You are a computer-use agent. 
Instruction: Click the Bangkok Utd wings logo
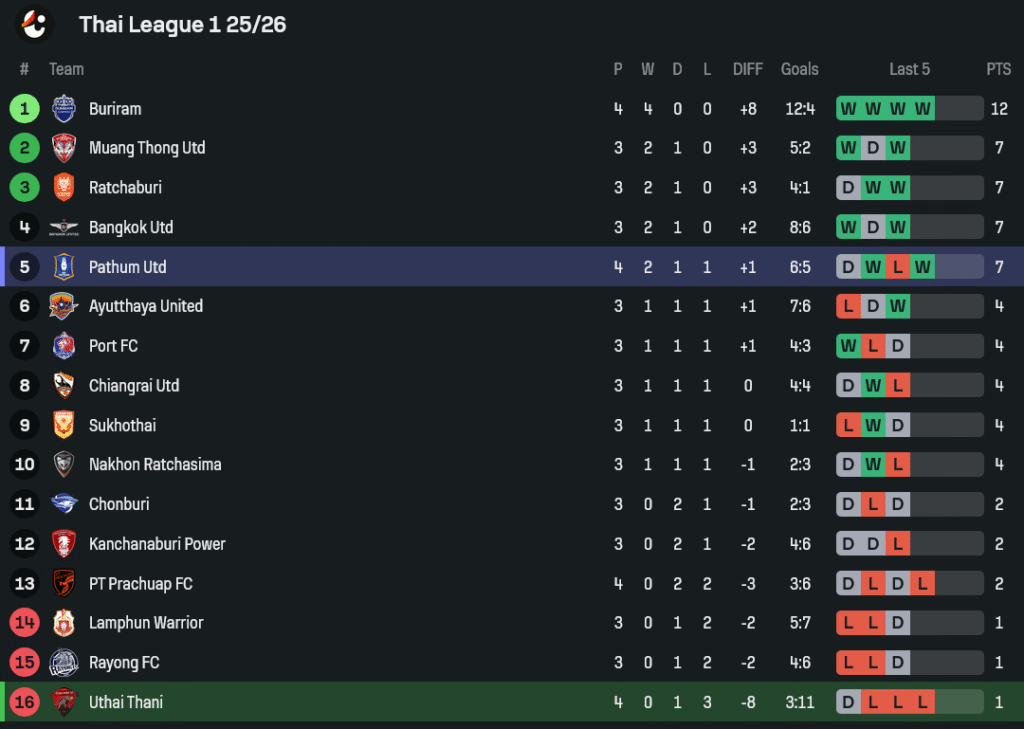64,227
